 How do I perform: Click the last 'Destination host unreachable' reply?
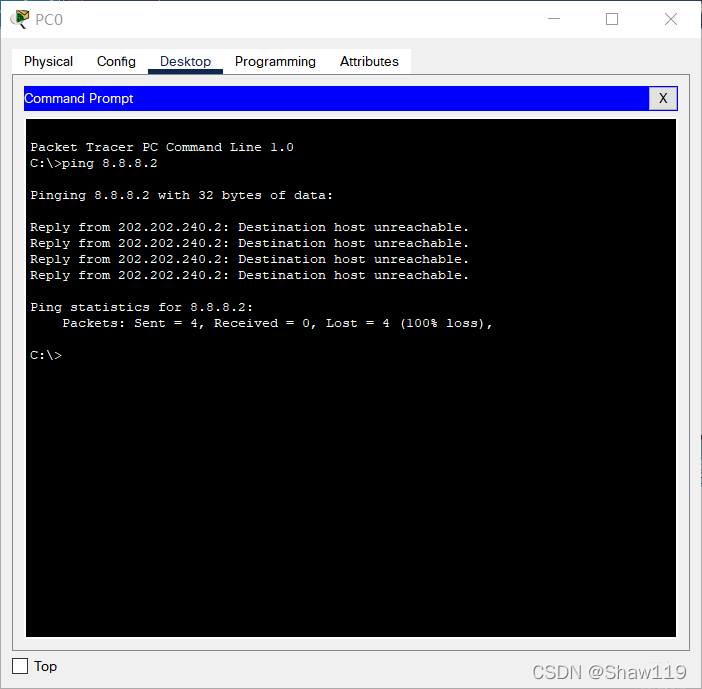tap(249, 275)
